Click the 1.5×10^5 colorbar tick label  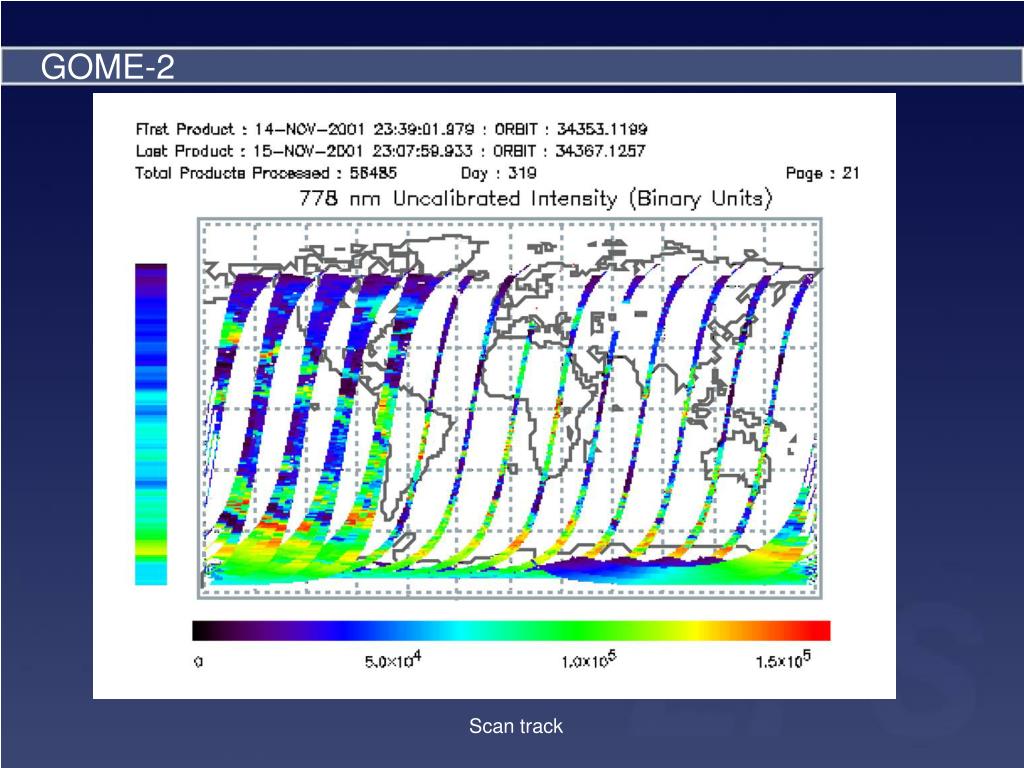click(783, 660)
